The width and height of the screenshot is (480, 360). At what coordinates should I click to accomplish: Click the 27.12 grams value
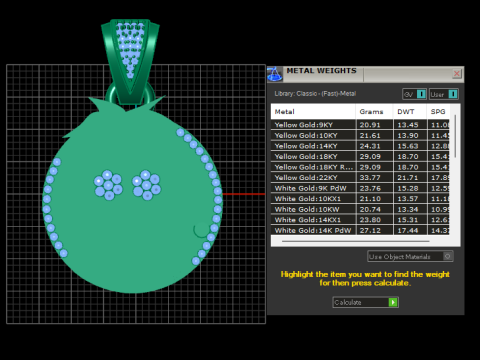coord(370,230)
